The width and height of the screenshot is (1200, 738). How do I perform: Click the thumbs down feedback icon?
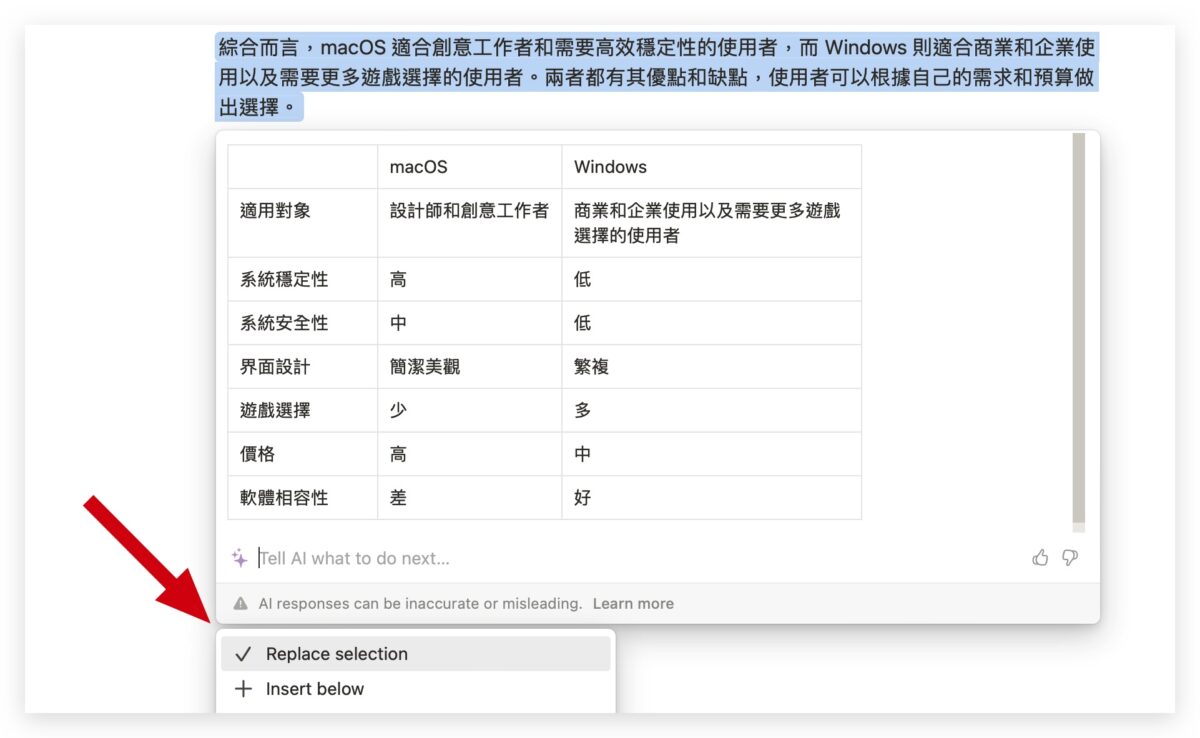click(x=1070, y=558)
